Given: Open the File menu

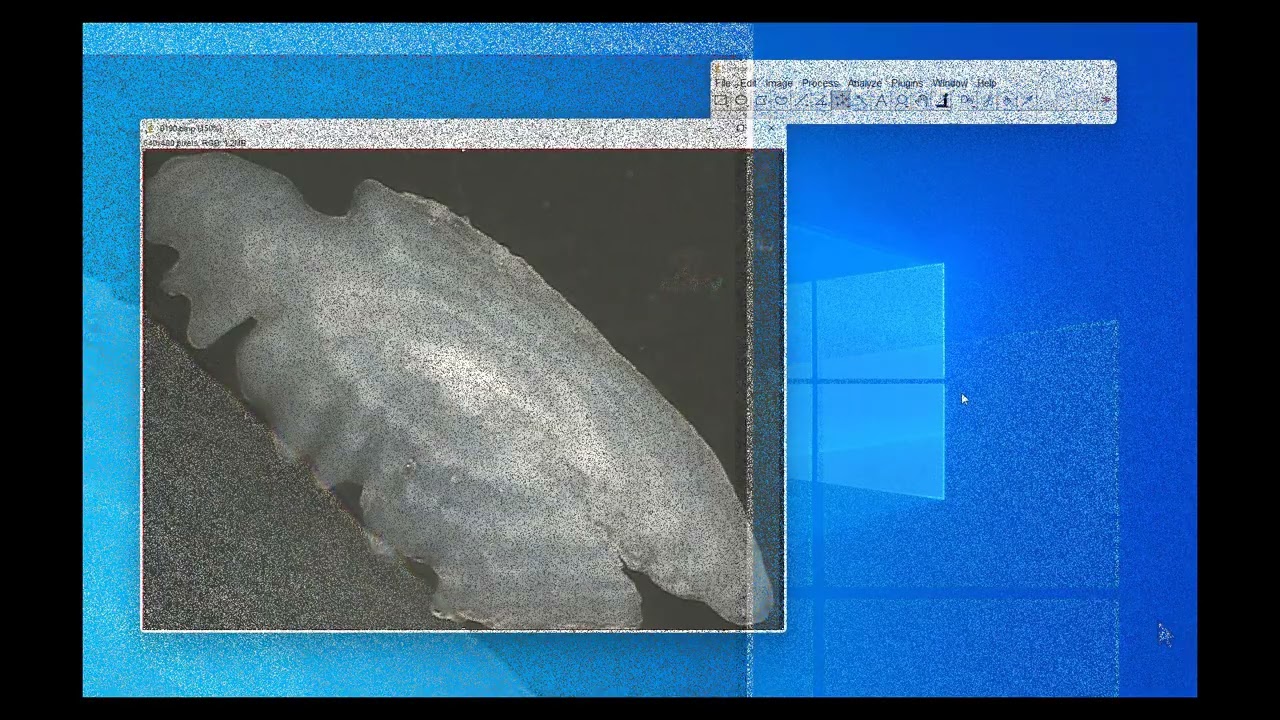Looking at the screenshot, I should point(723,83).
